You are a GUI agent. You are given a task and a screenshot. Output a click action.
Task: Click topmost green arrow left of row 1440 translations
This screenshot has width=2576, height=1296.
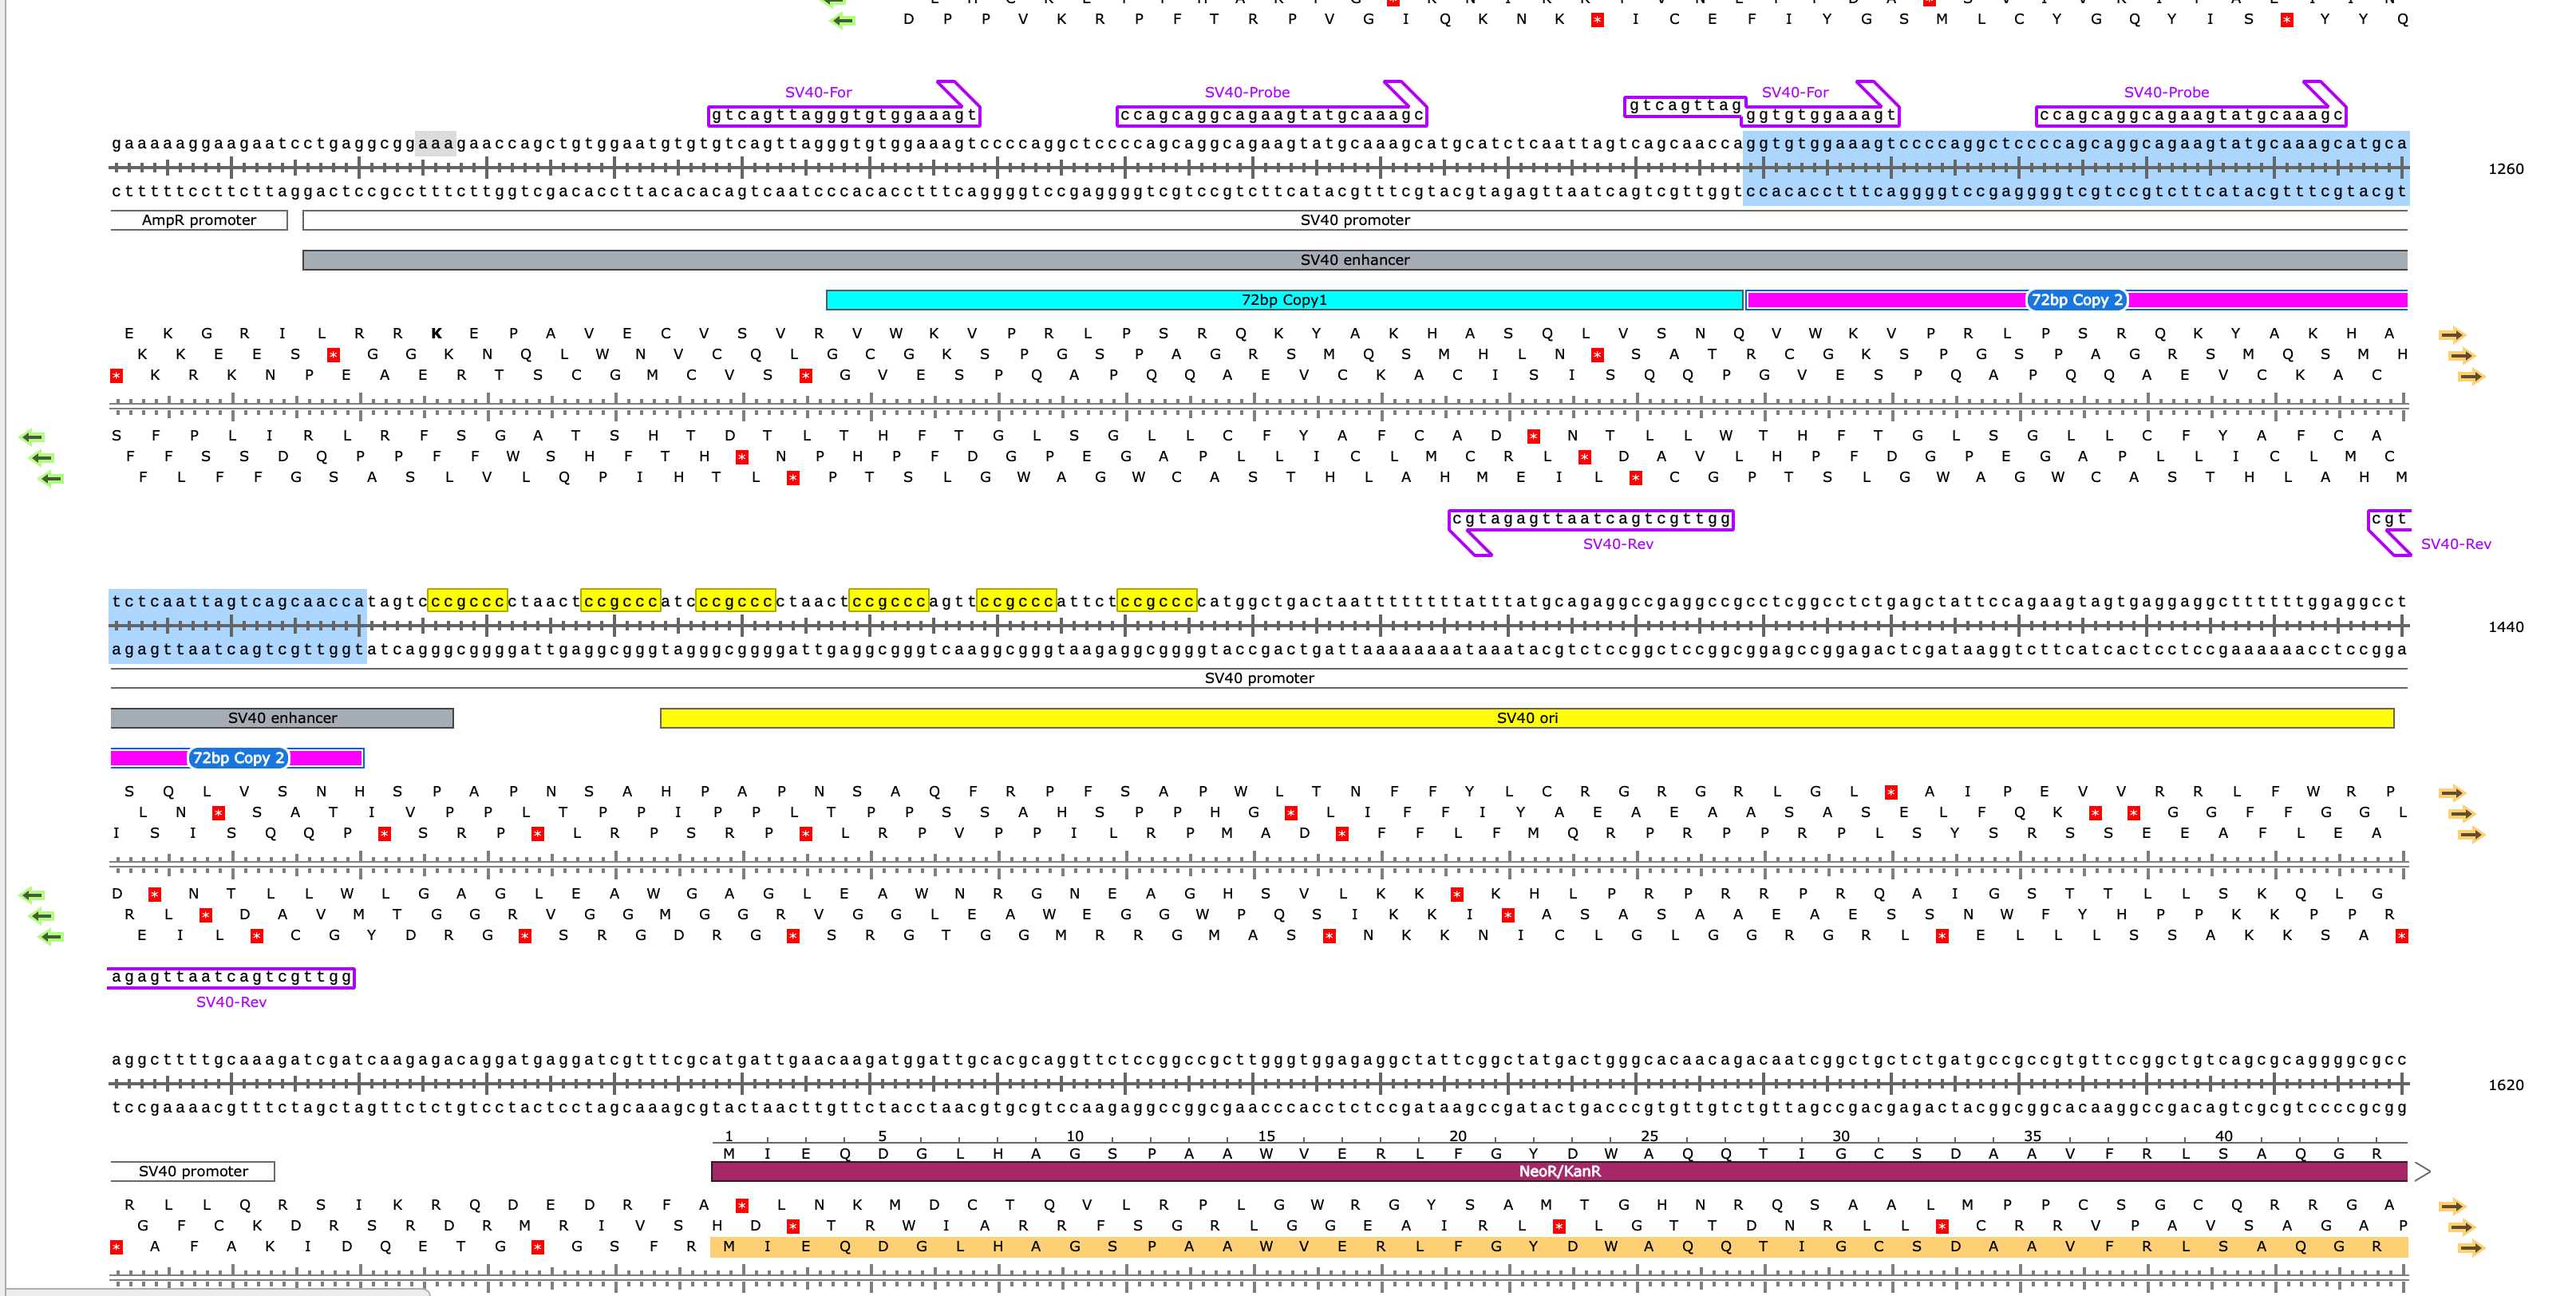point(32,895)
